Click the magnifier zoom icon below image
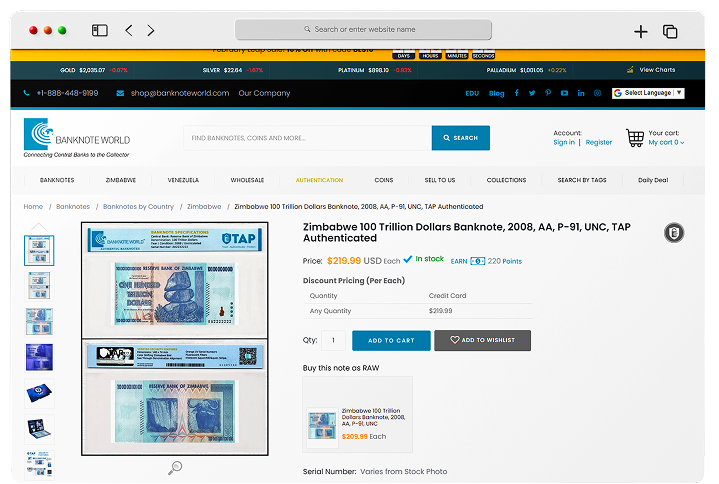 tap(175, 468)
